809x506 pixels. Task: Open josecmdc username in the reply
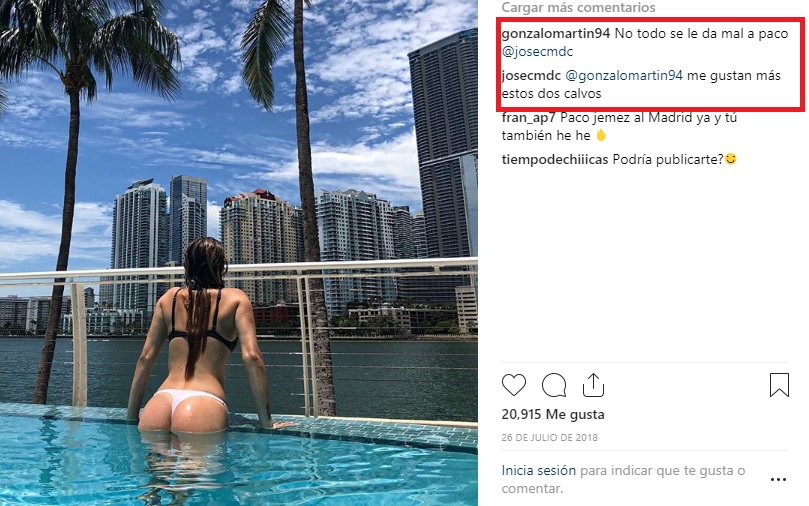(531, 76)
